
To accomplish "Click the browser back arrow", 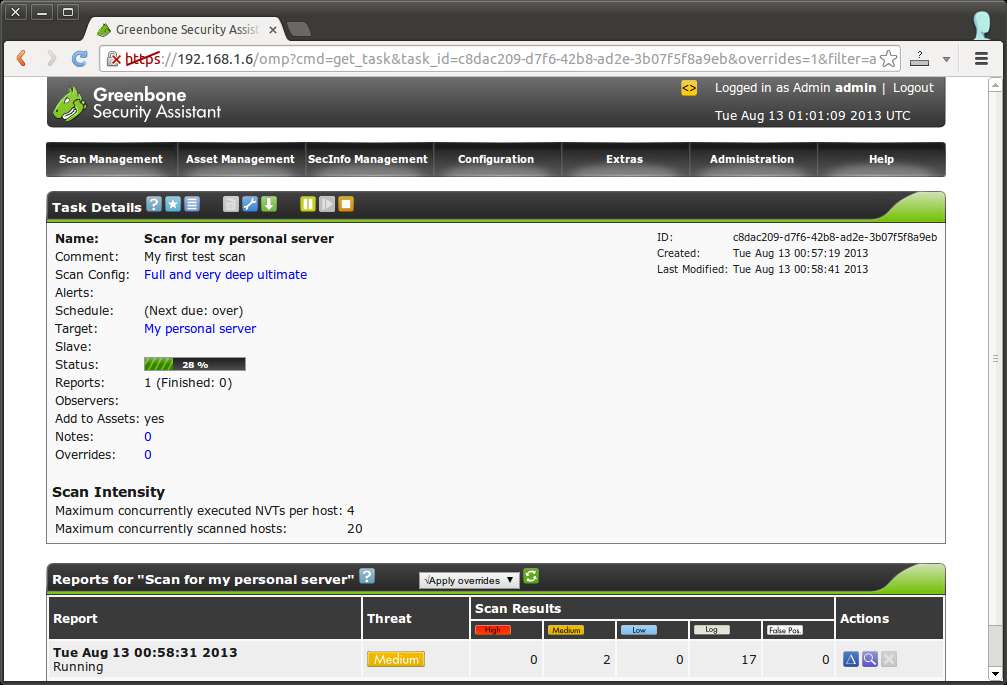I will point(21,58).
